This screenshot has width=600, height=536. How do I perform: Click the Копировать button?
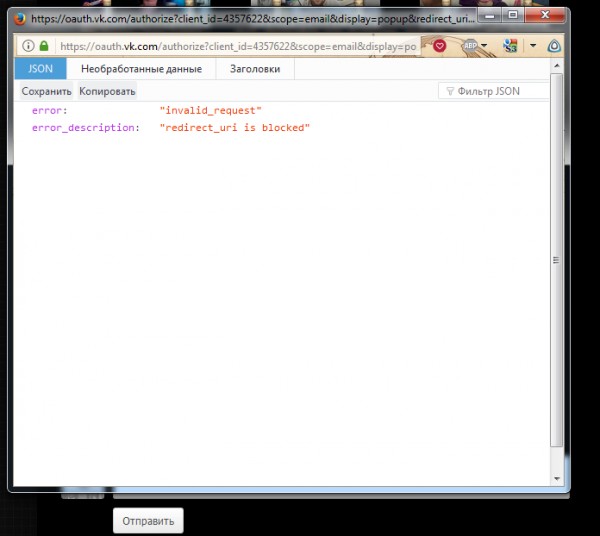pyautogui.click(x=107, y=91)
